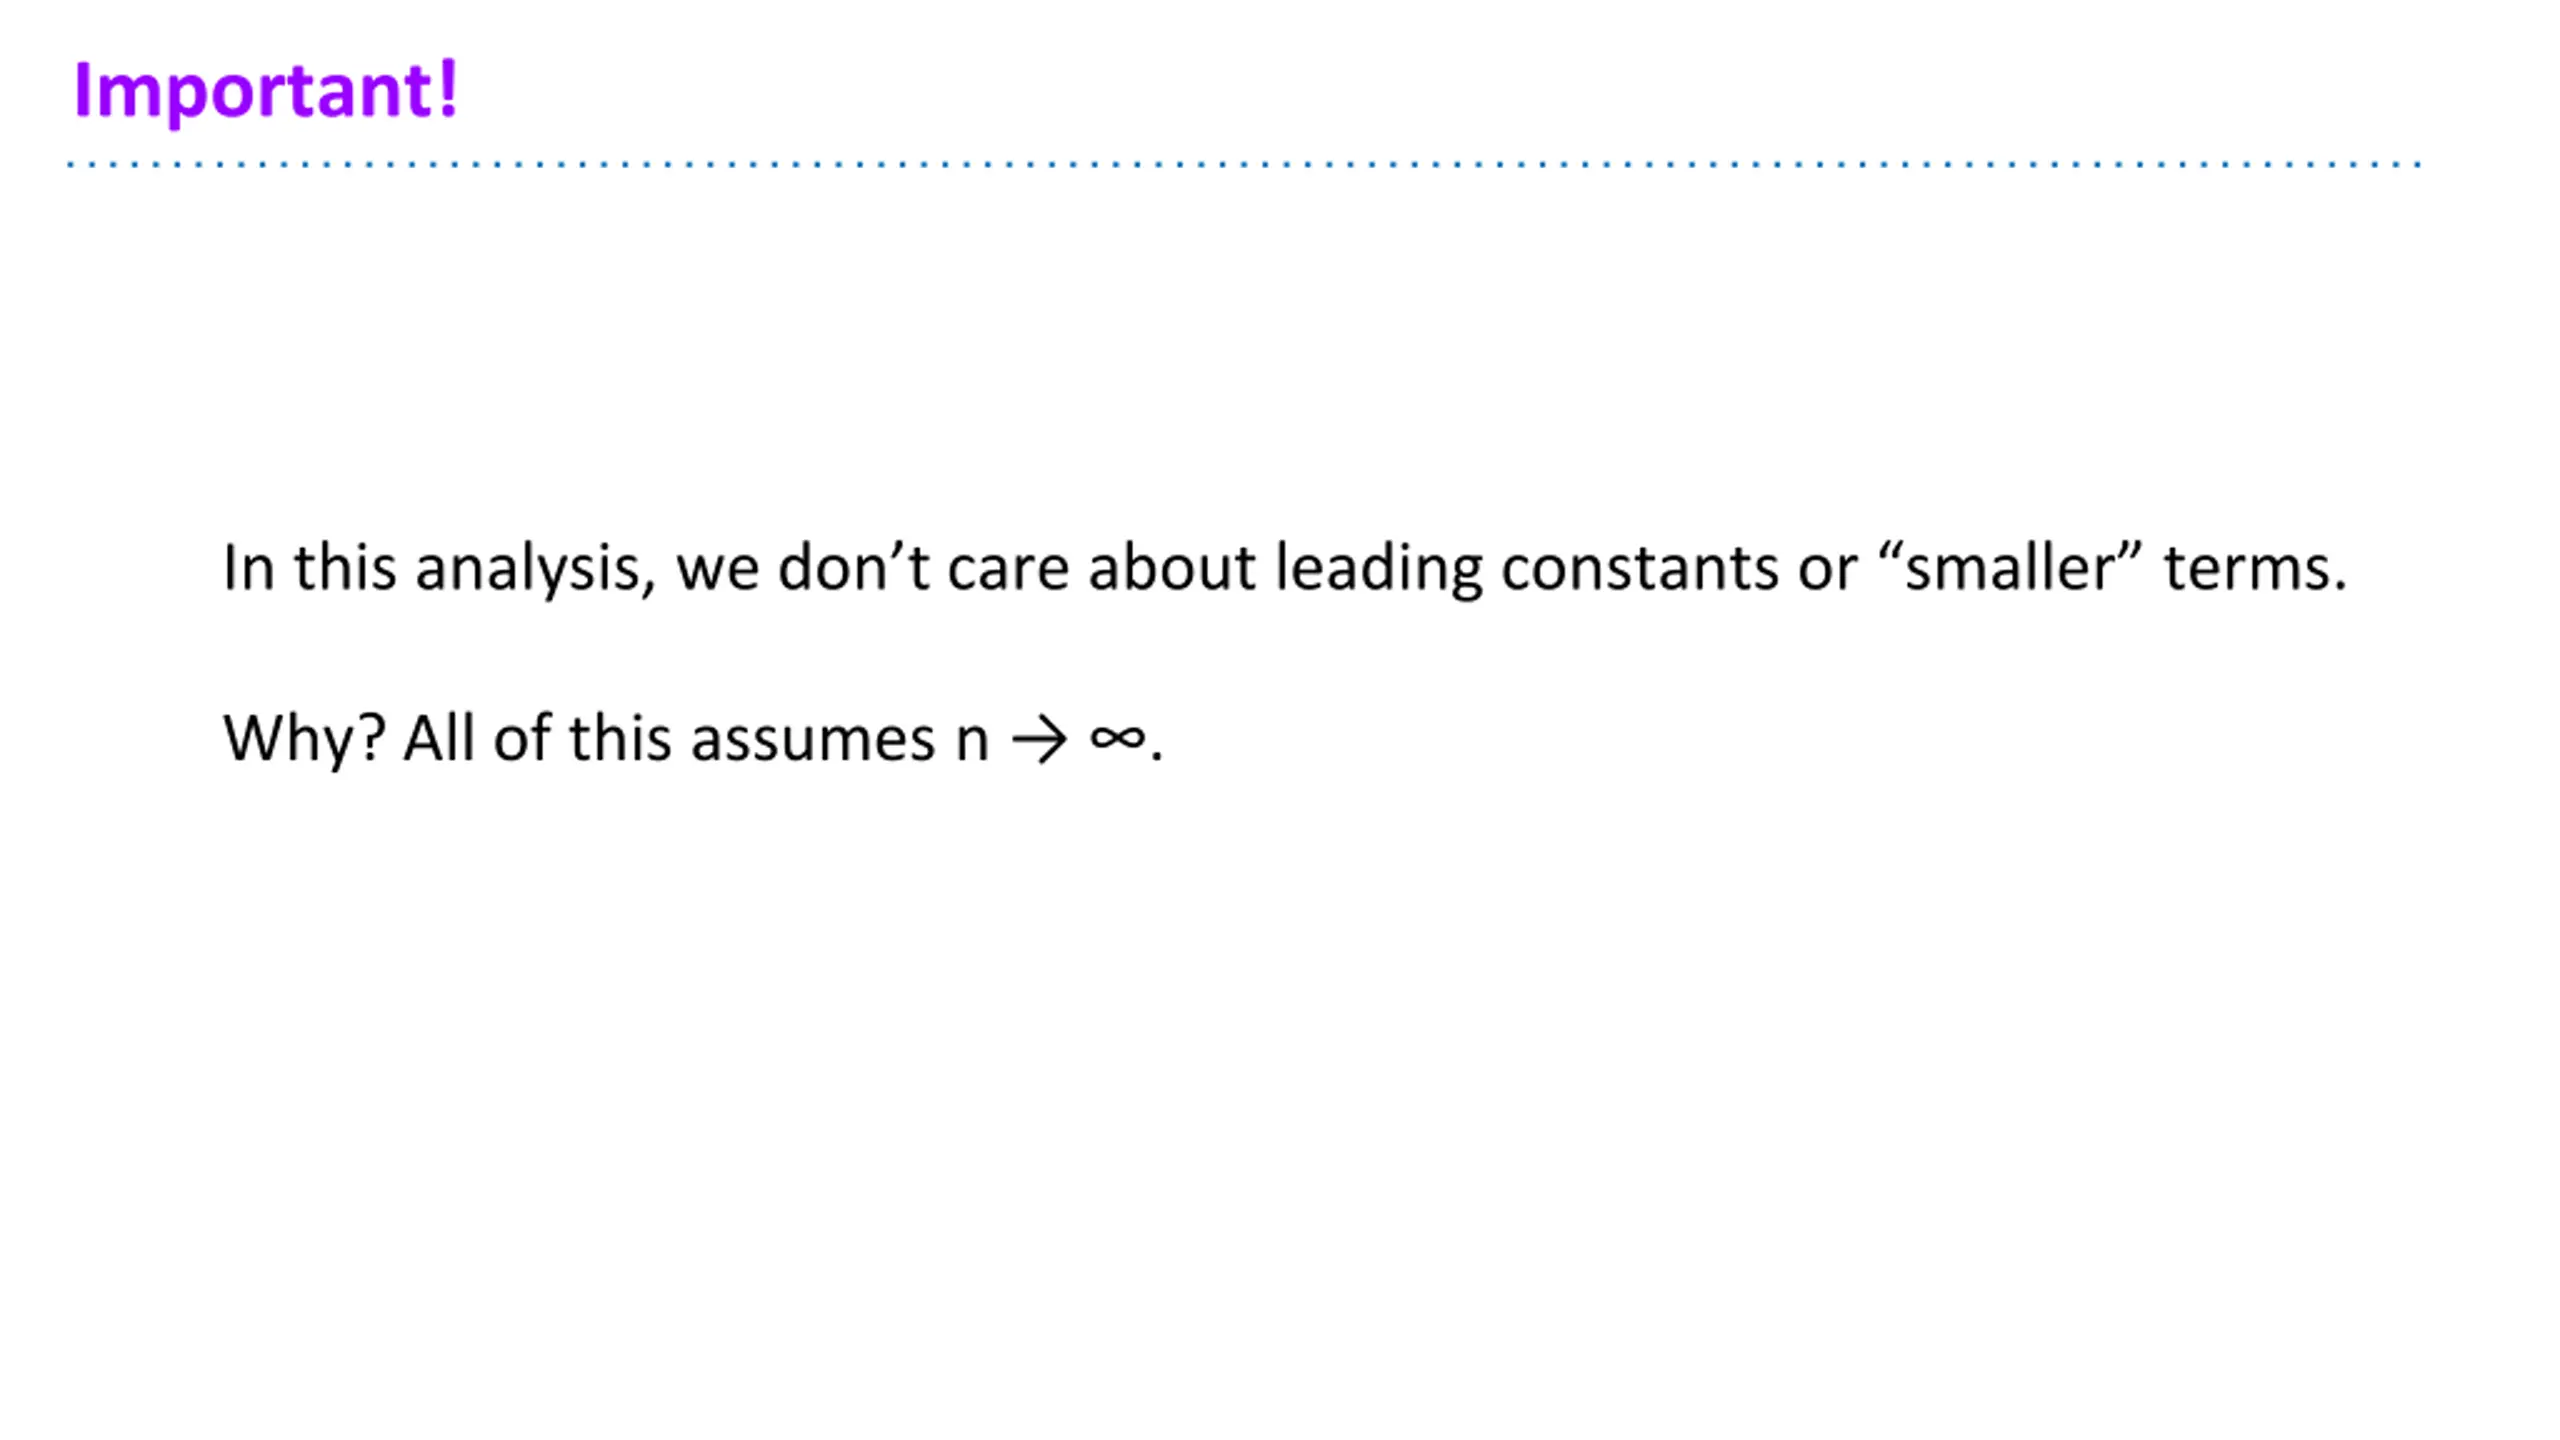Click the word "leading" in the sentence

(1378, 570)
